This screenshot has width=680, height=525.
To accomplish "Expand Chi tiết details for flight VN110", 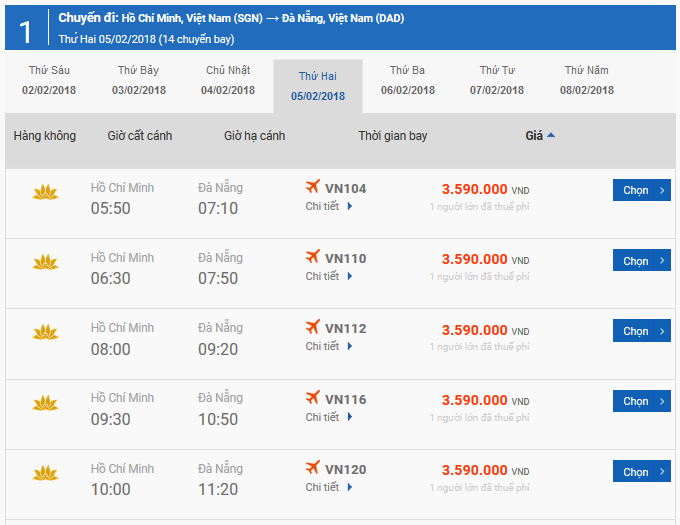I will [329, 276].
